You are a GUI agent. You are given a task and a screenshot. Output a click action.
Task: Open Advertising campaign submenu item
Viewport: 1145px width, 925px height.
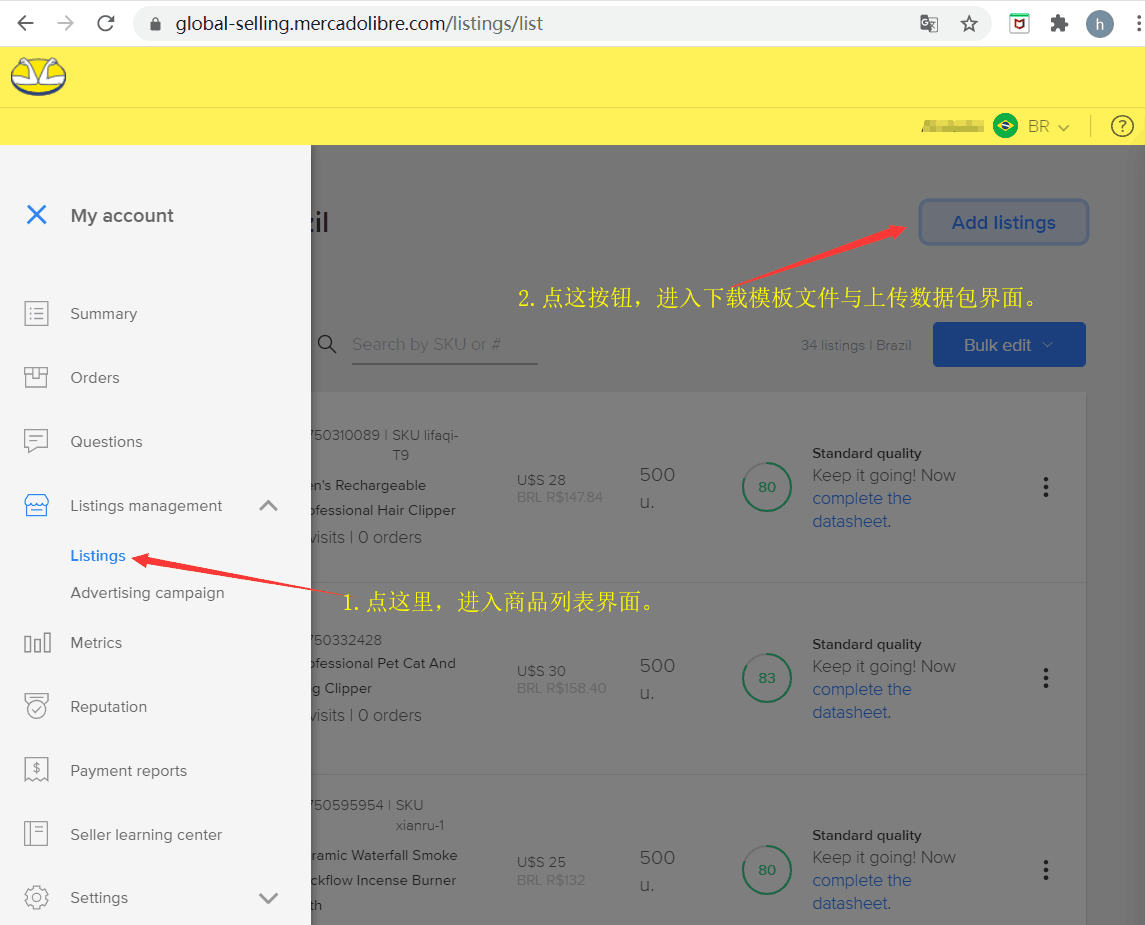[148, 593]
